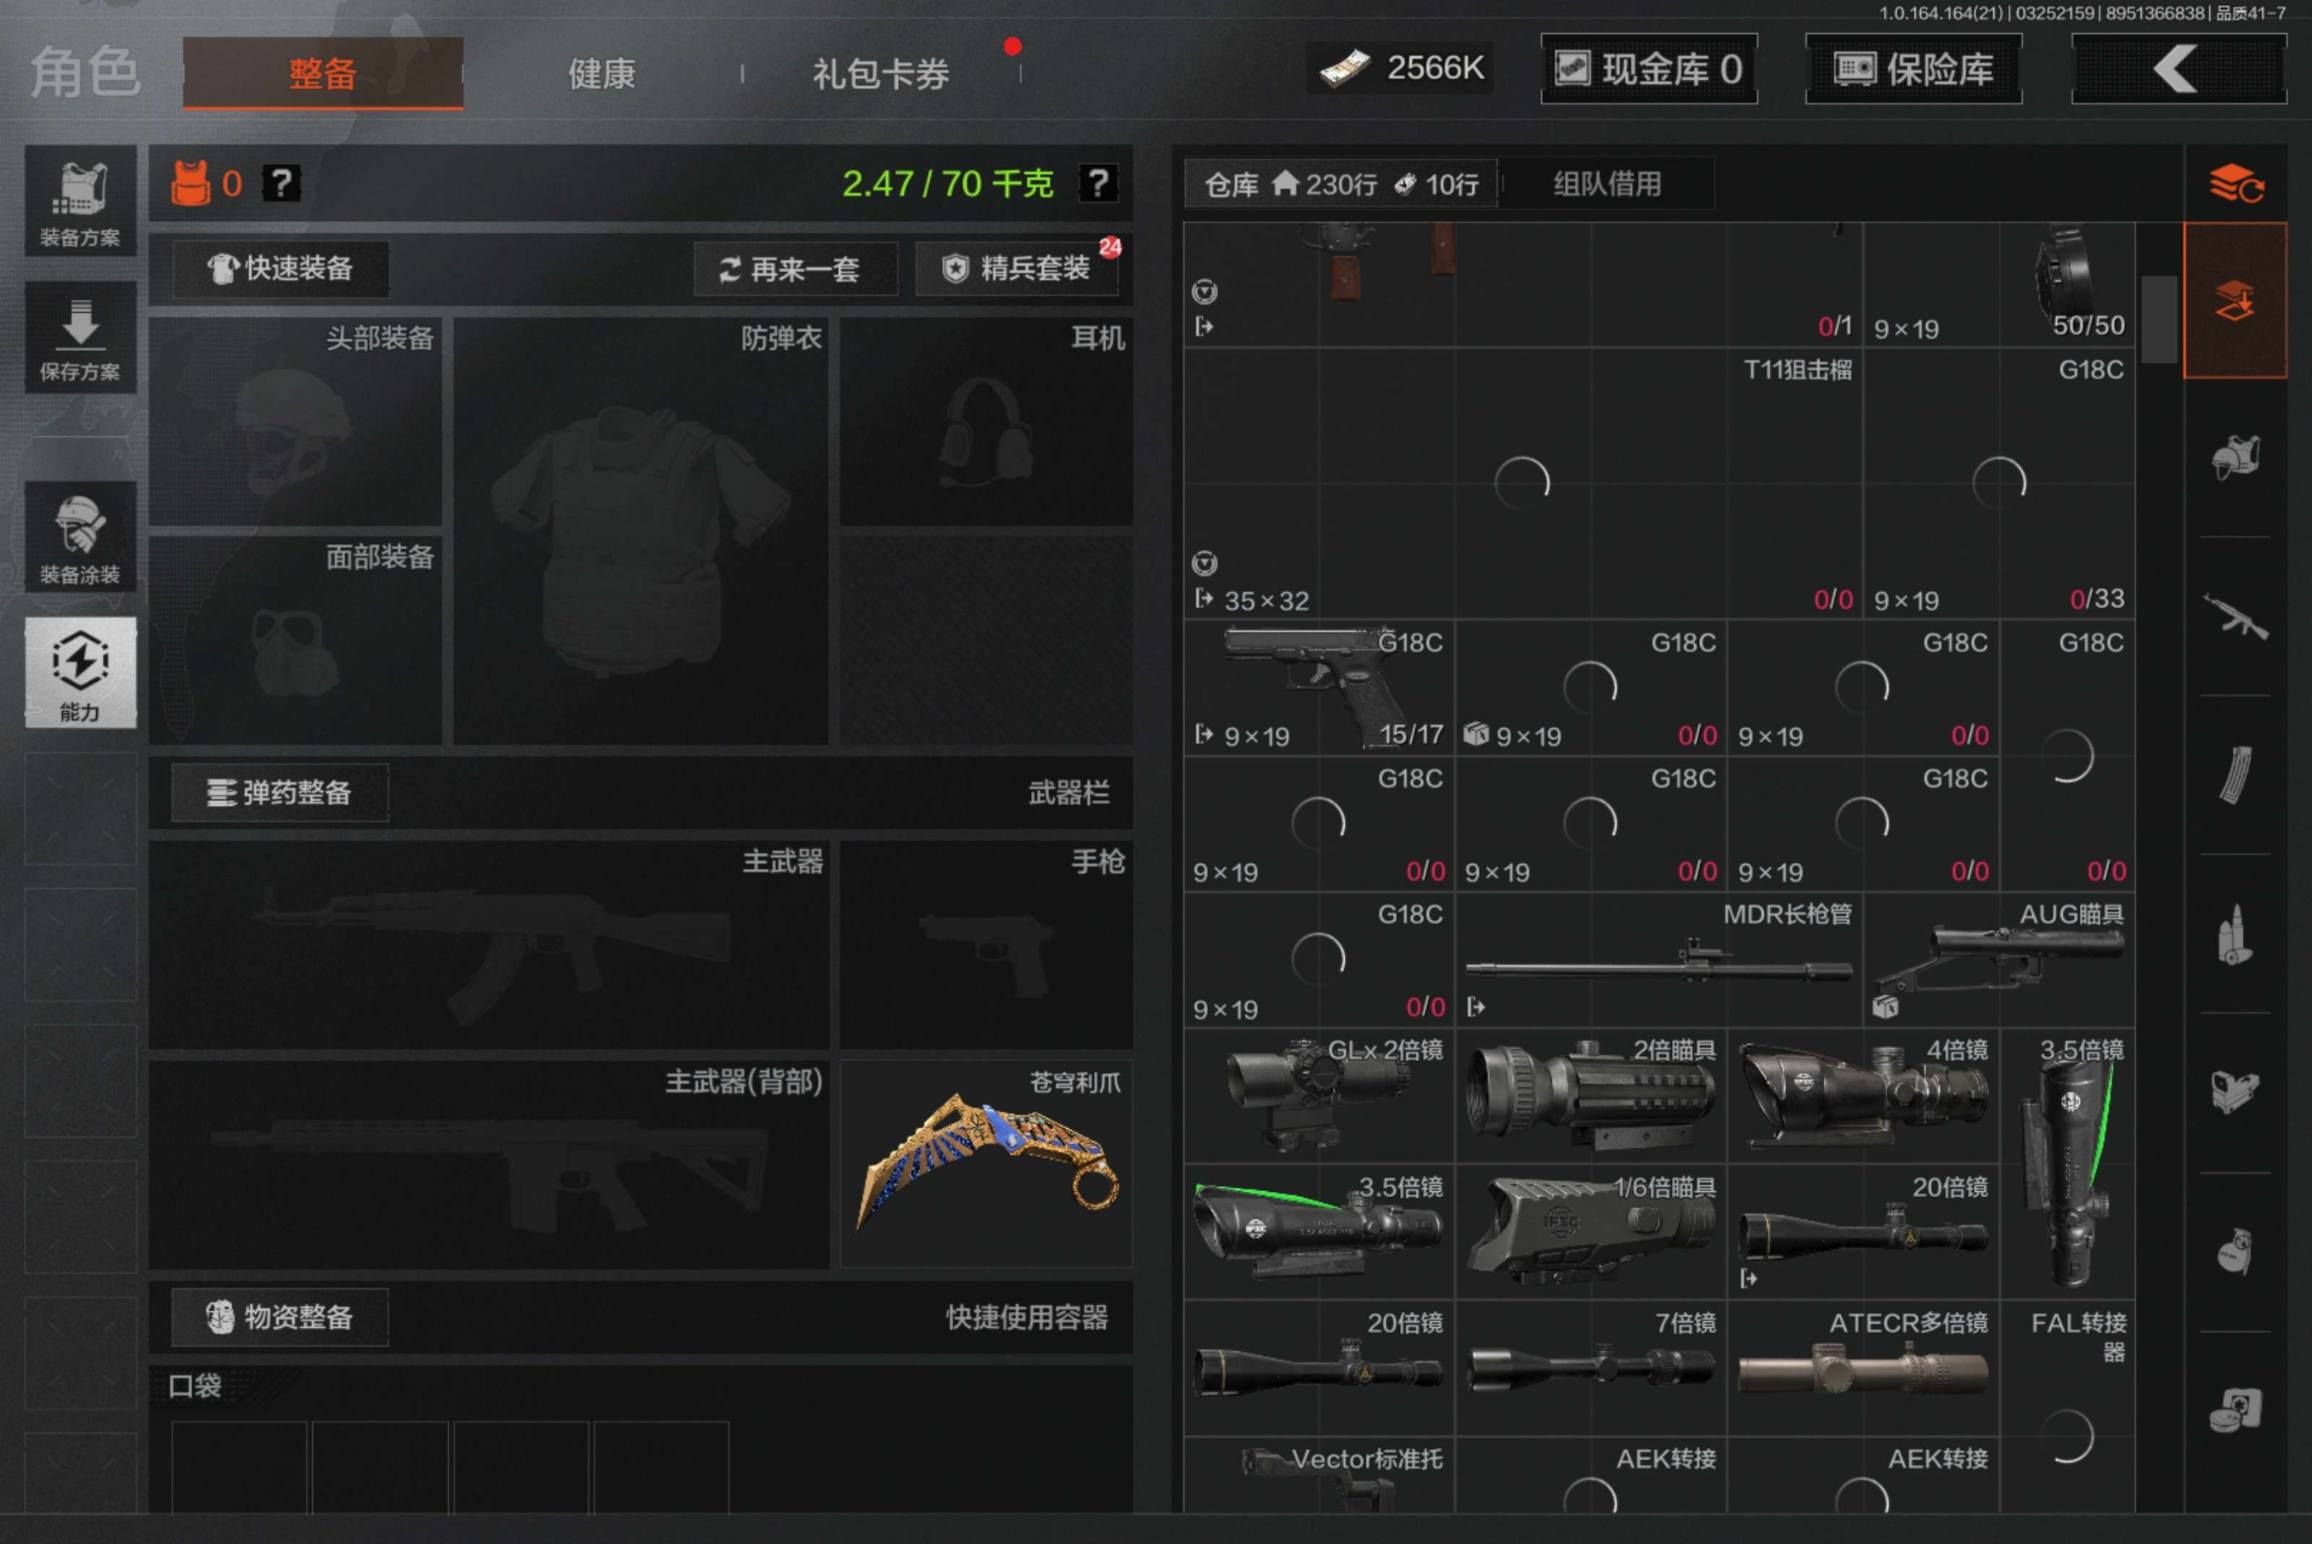This screenshot has height=1544, width=2312.
Task: Click the back arrow at top right
Action: (2178, 69)
